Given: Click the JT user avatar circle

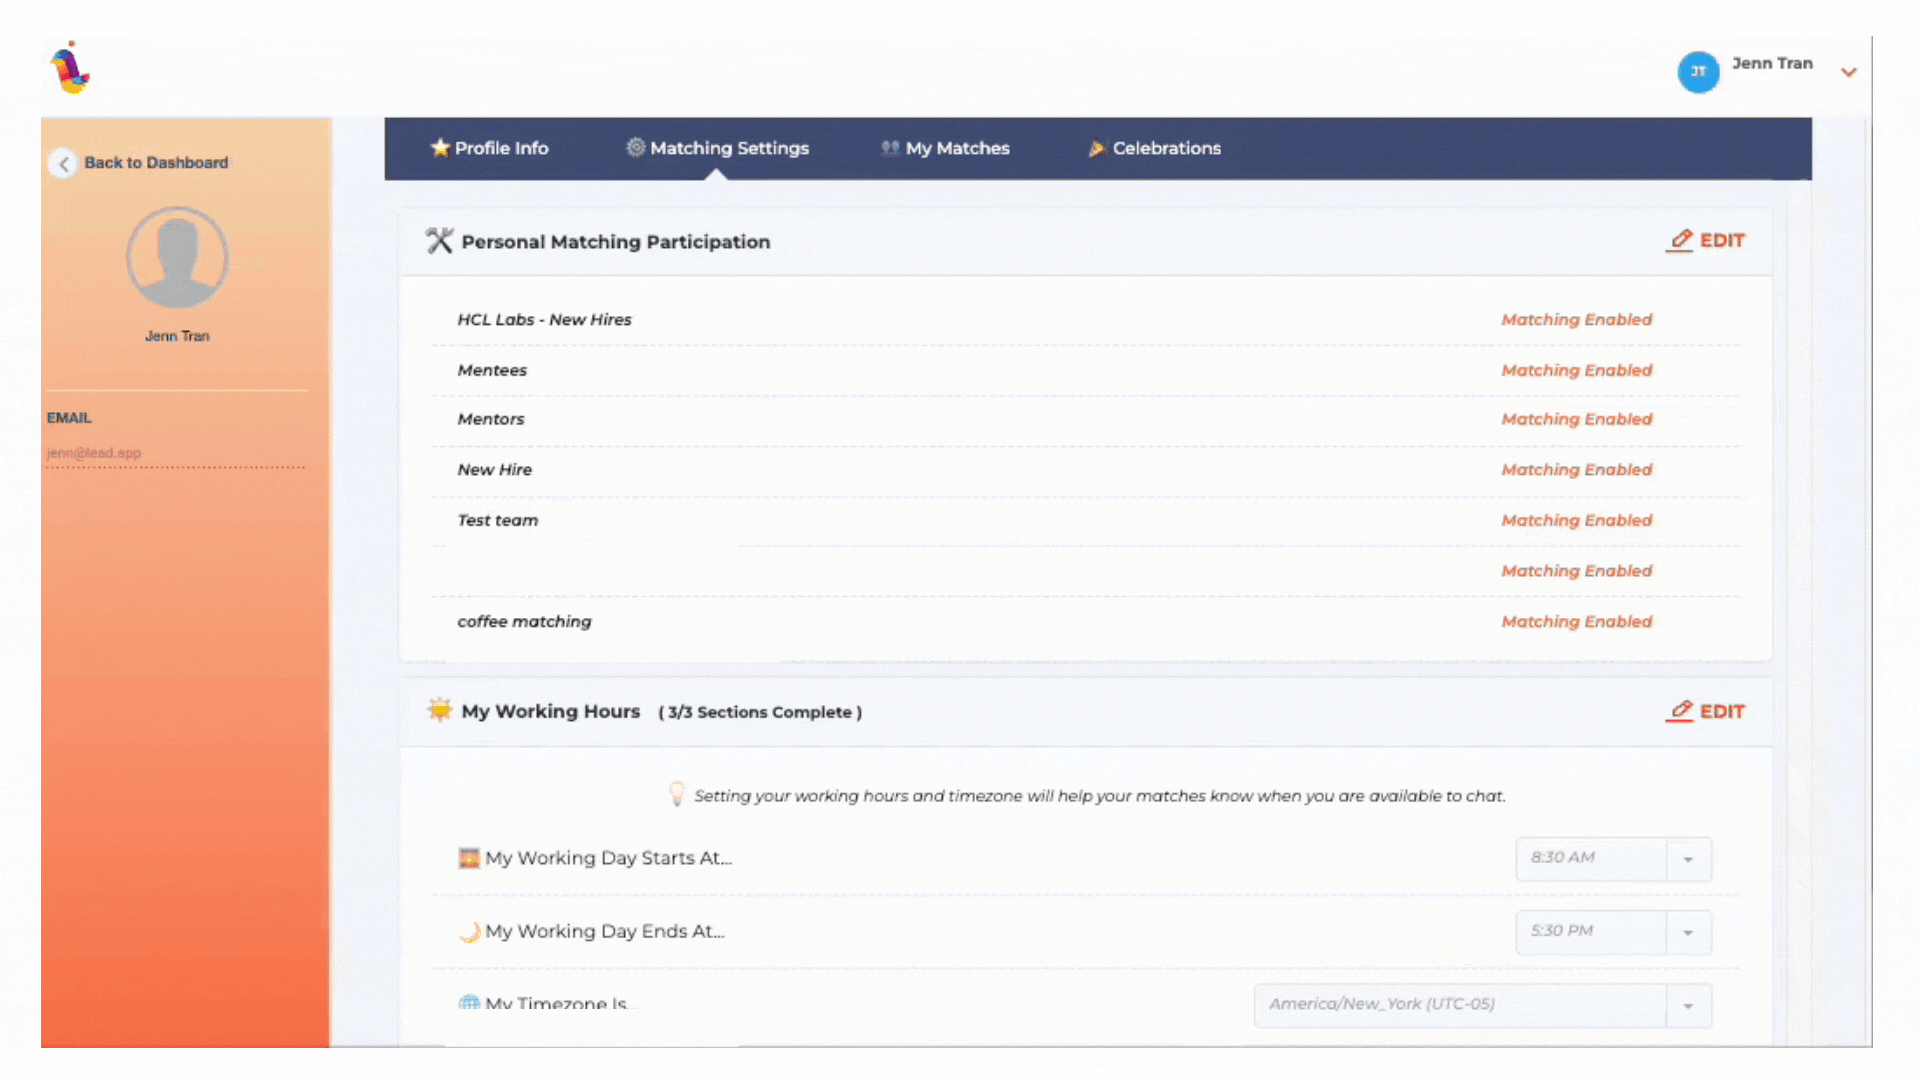Looking at the screenshot, I should (1697, 71).
